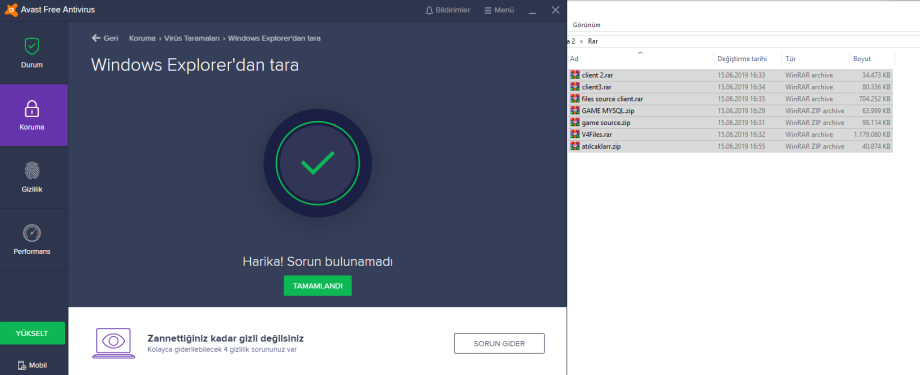This screenshot has width=920, height=375.
Task: Click the privacy eye laptop icon
Action: point(114,343)
